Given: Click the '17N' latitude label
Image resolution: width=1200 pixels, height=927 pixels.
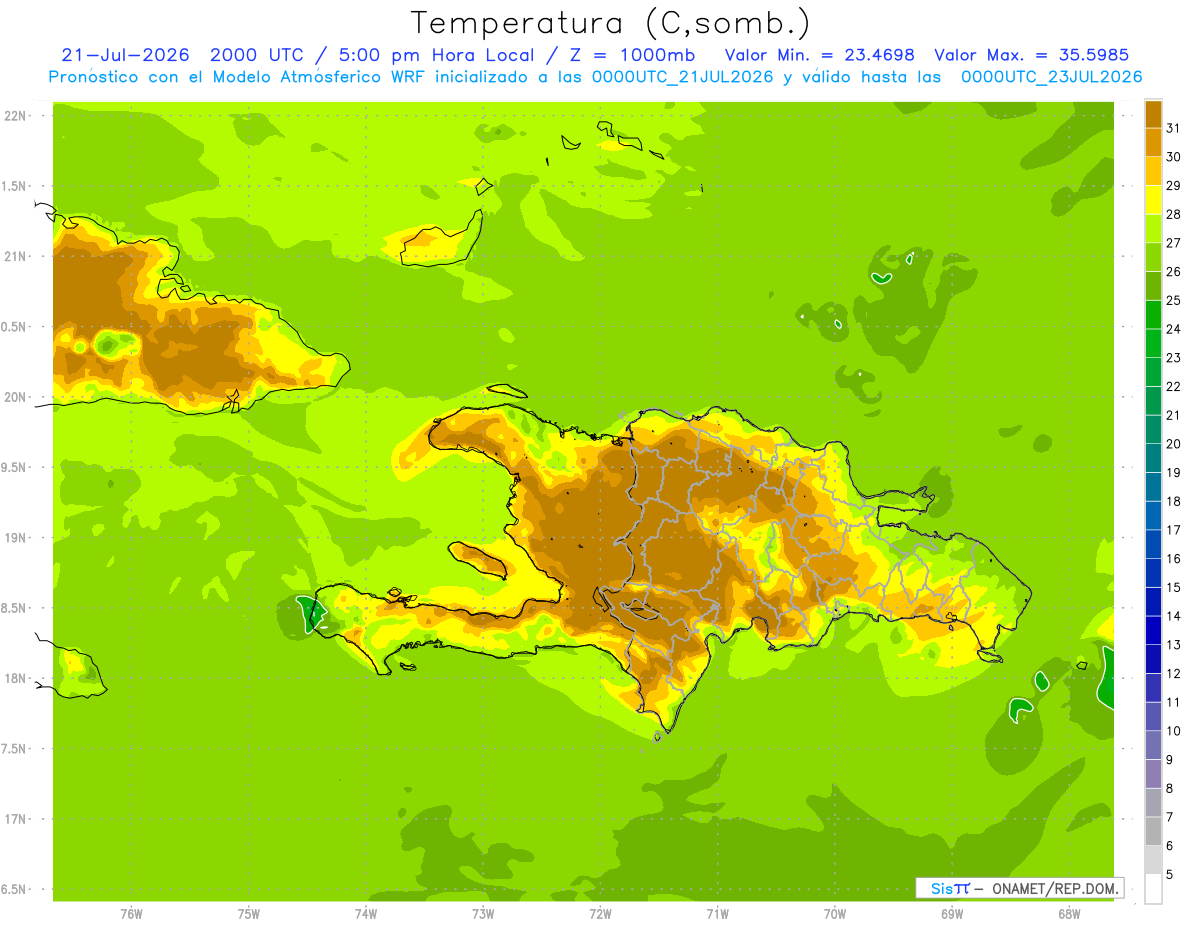Looking at the screenshot, I should (x=15, y=819).
